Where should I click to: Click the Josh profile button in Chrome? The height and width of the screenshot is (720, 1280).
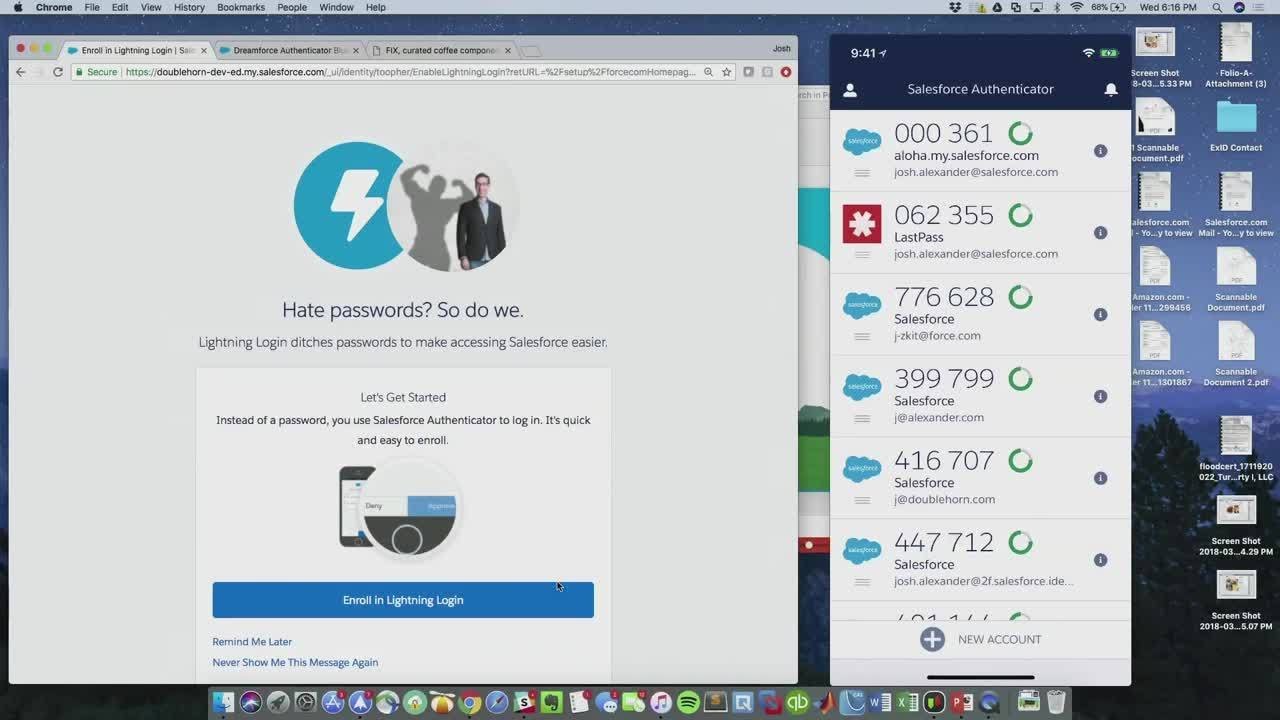(781, 48)
